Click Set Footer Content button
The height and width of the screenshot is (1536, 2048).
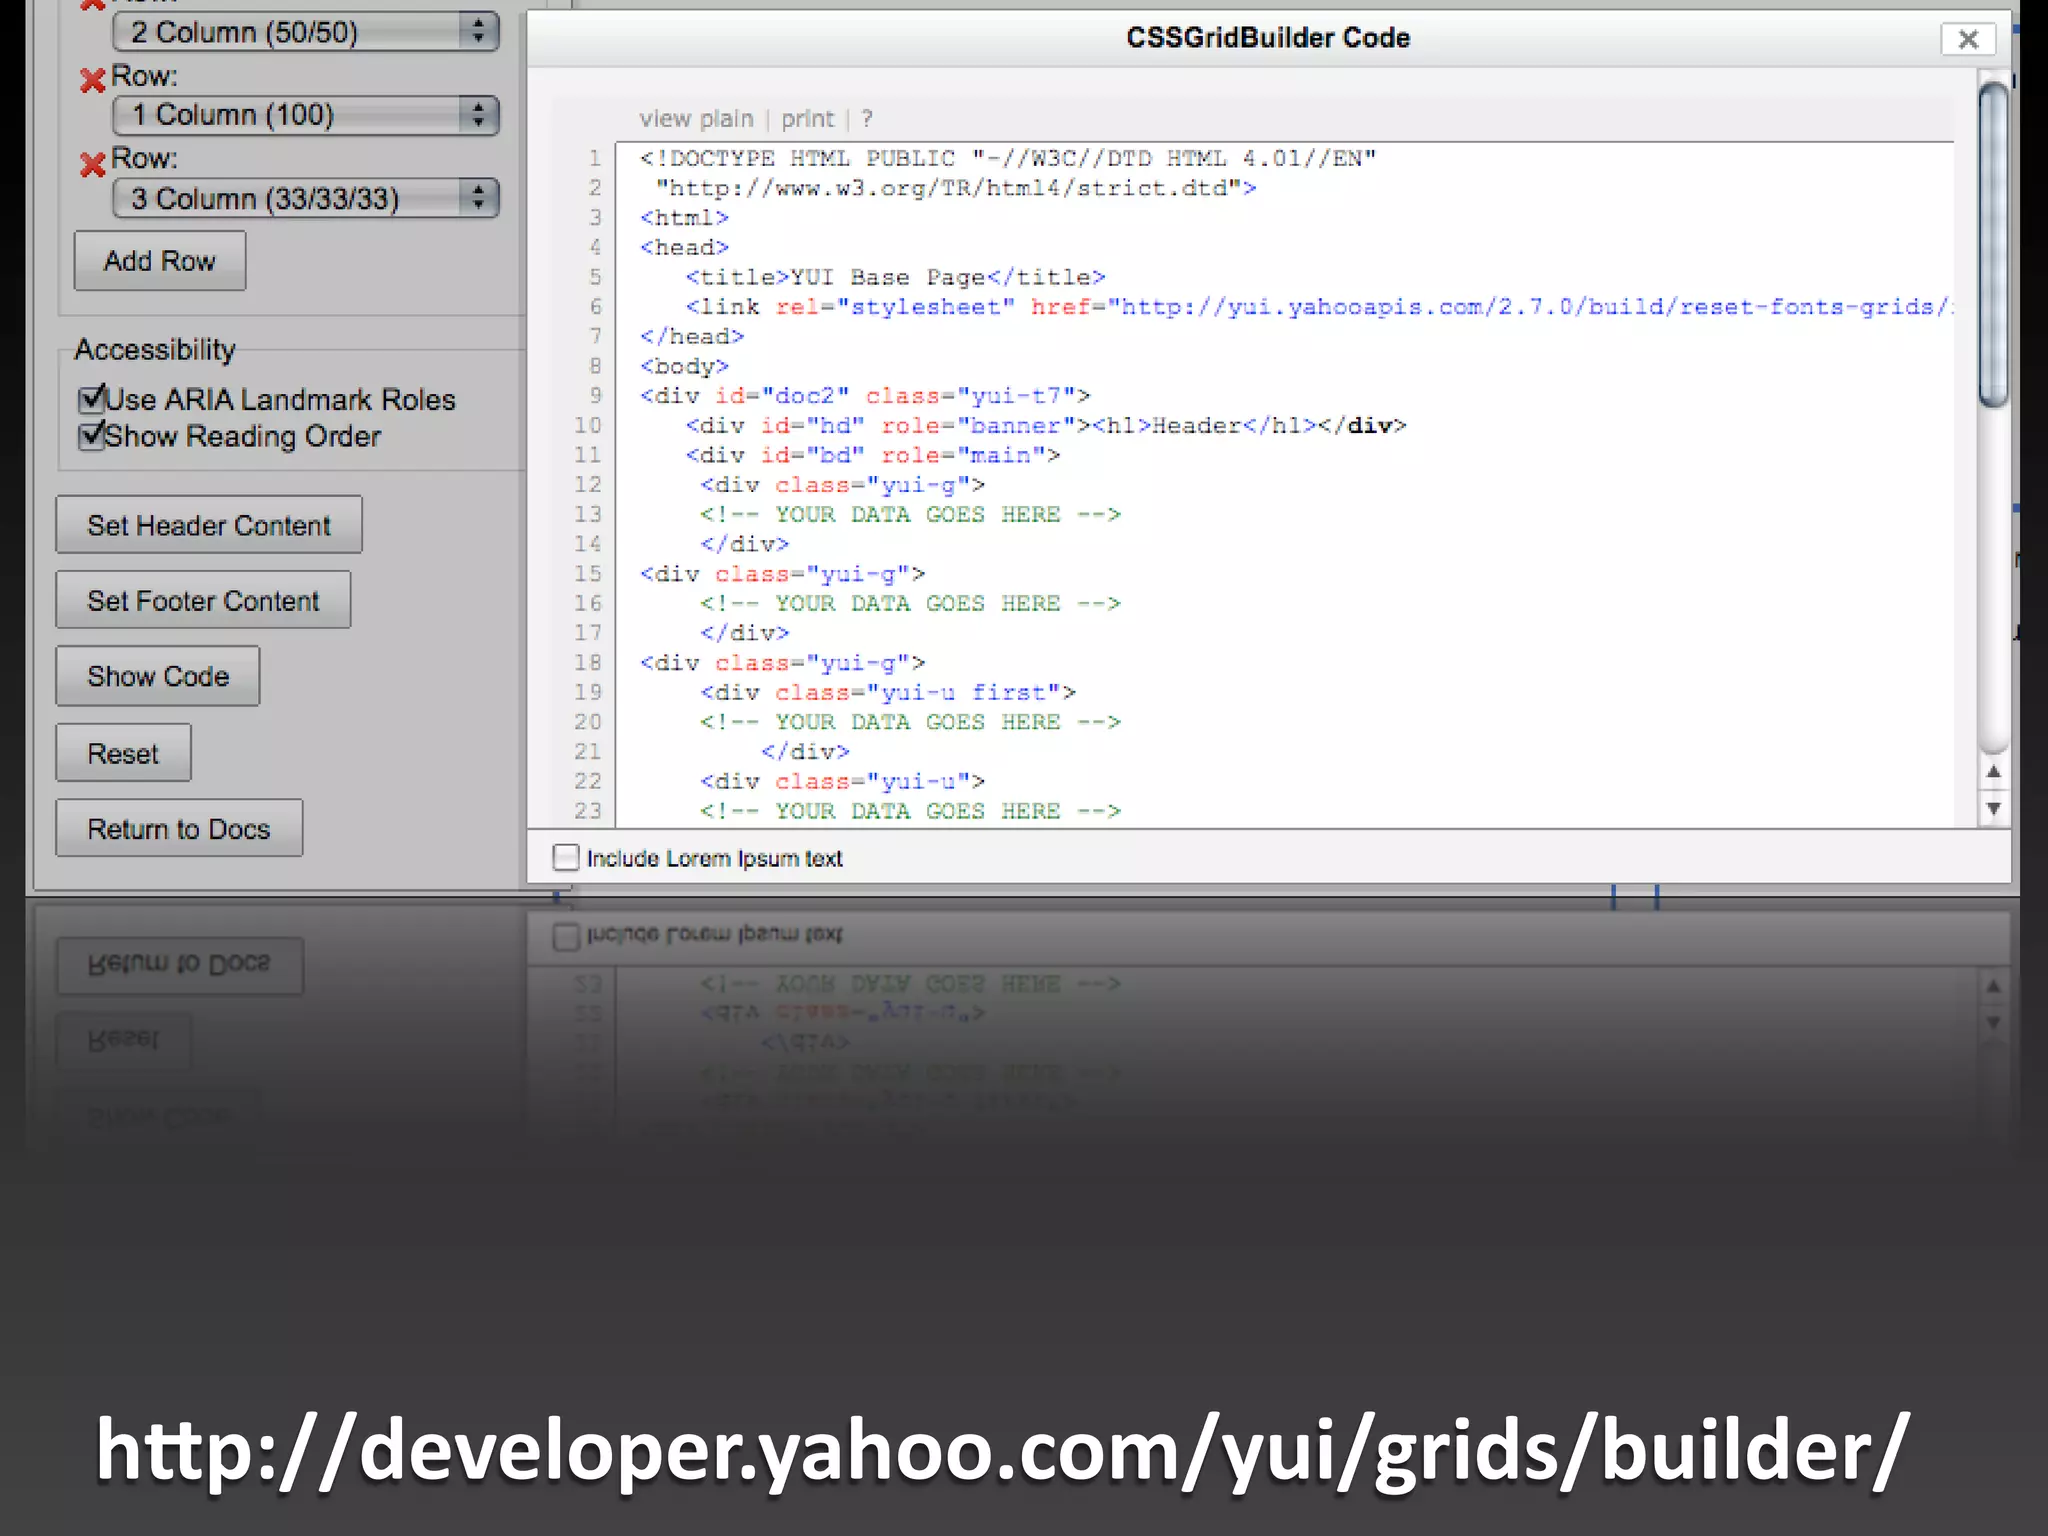click(x=203, y=600)
